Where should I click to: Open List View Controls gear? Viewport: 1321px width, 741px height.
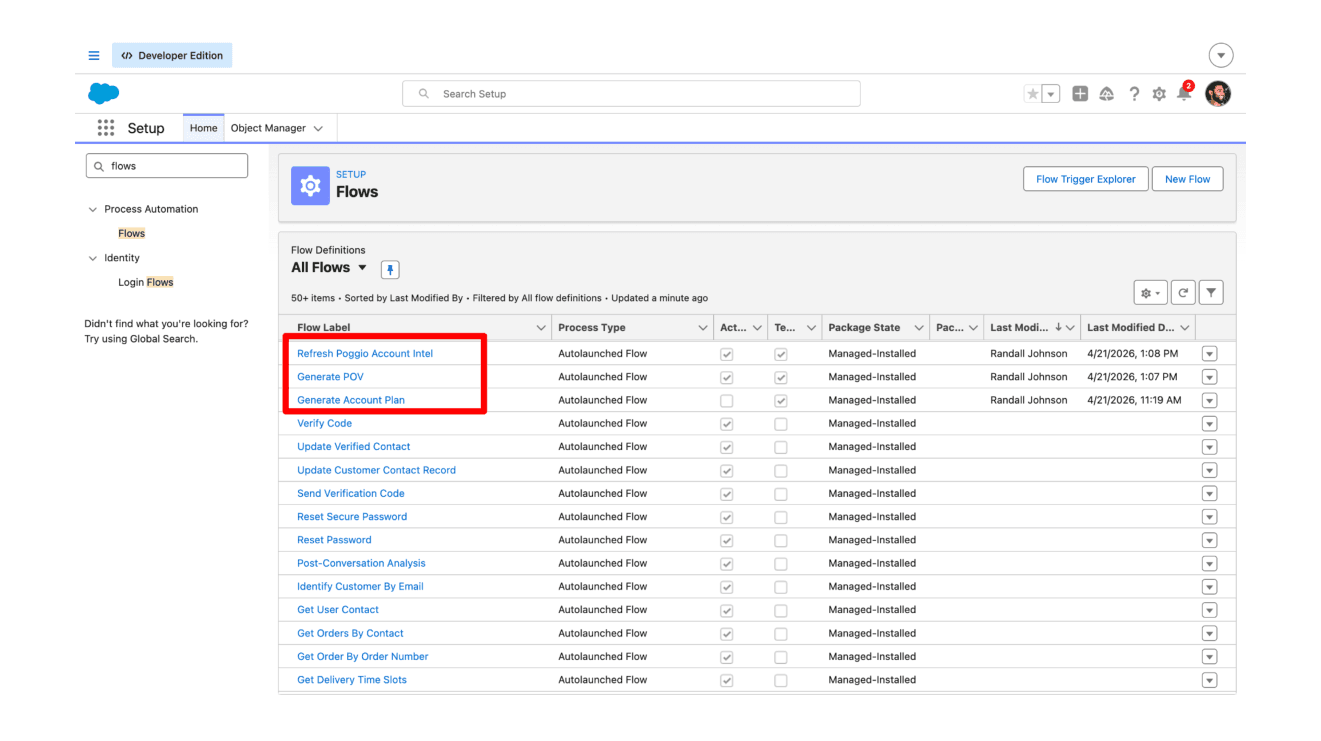pos(1150,293)
